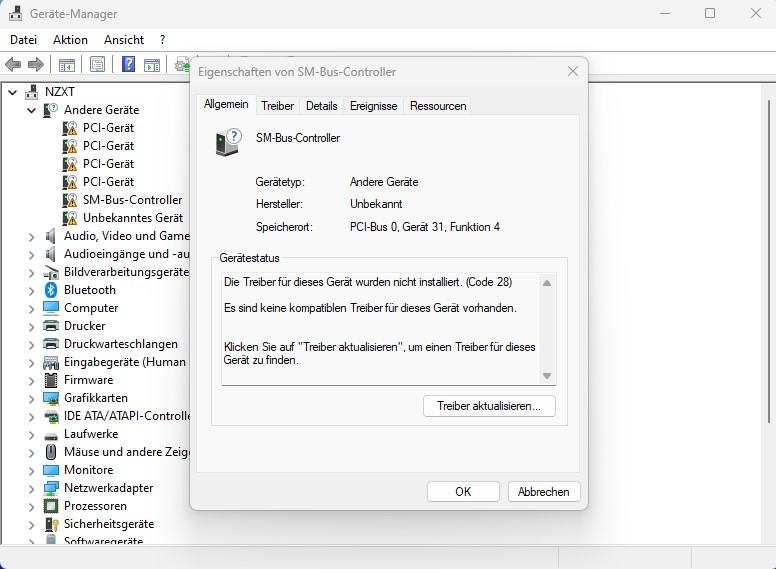The image size is (776, 569).
Task: Click the Drucker printer icon
Action: [50, 326]
